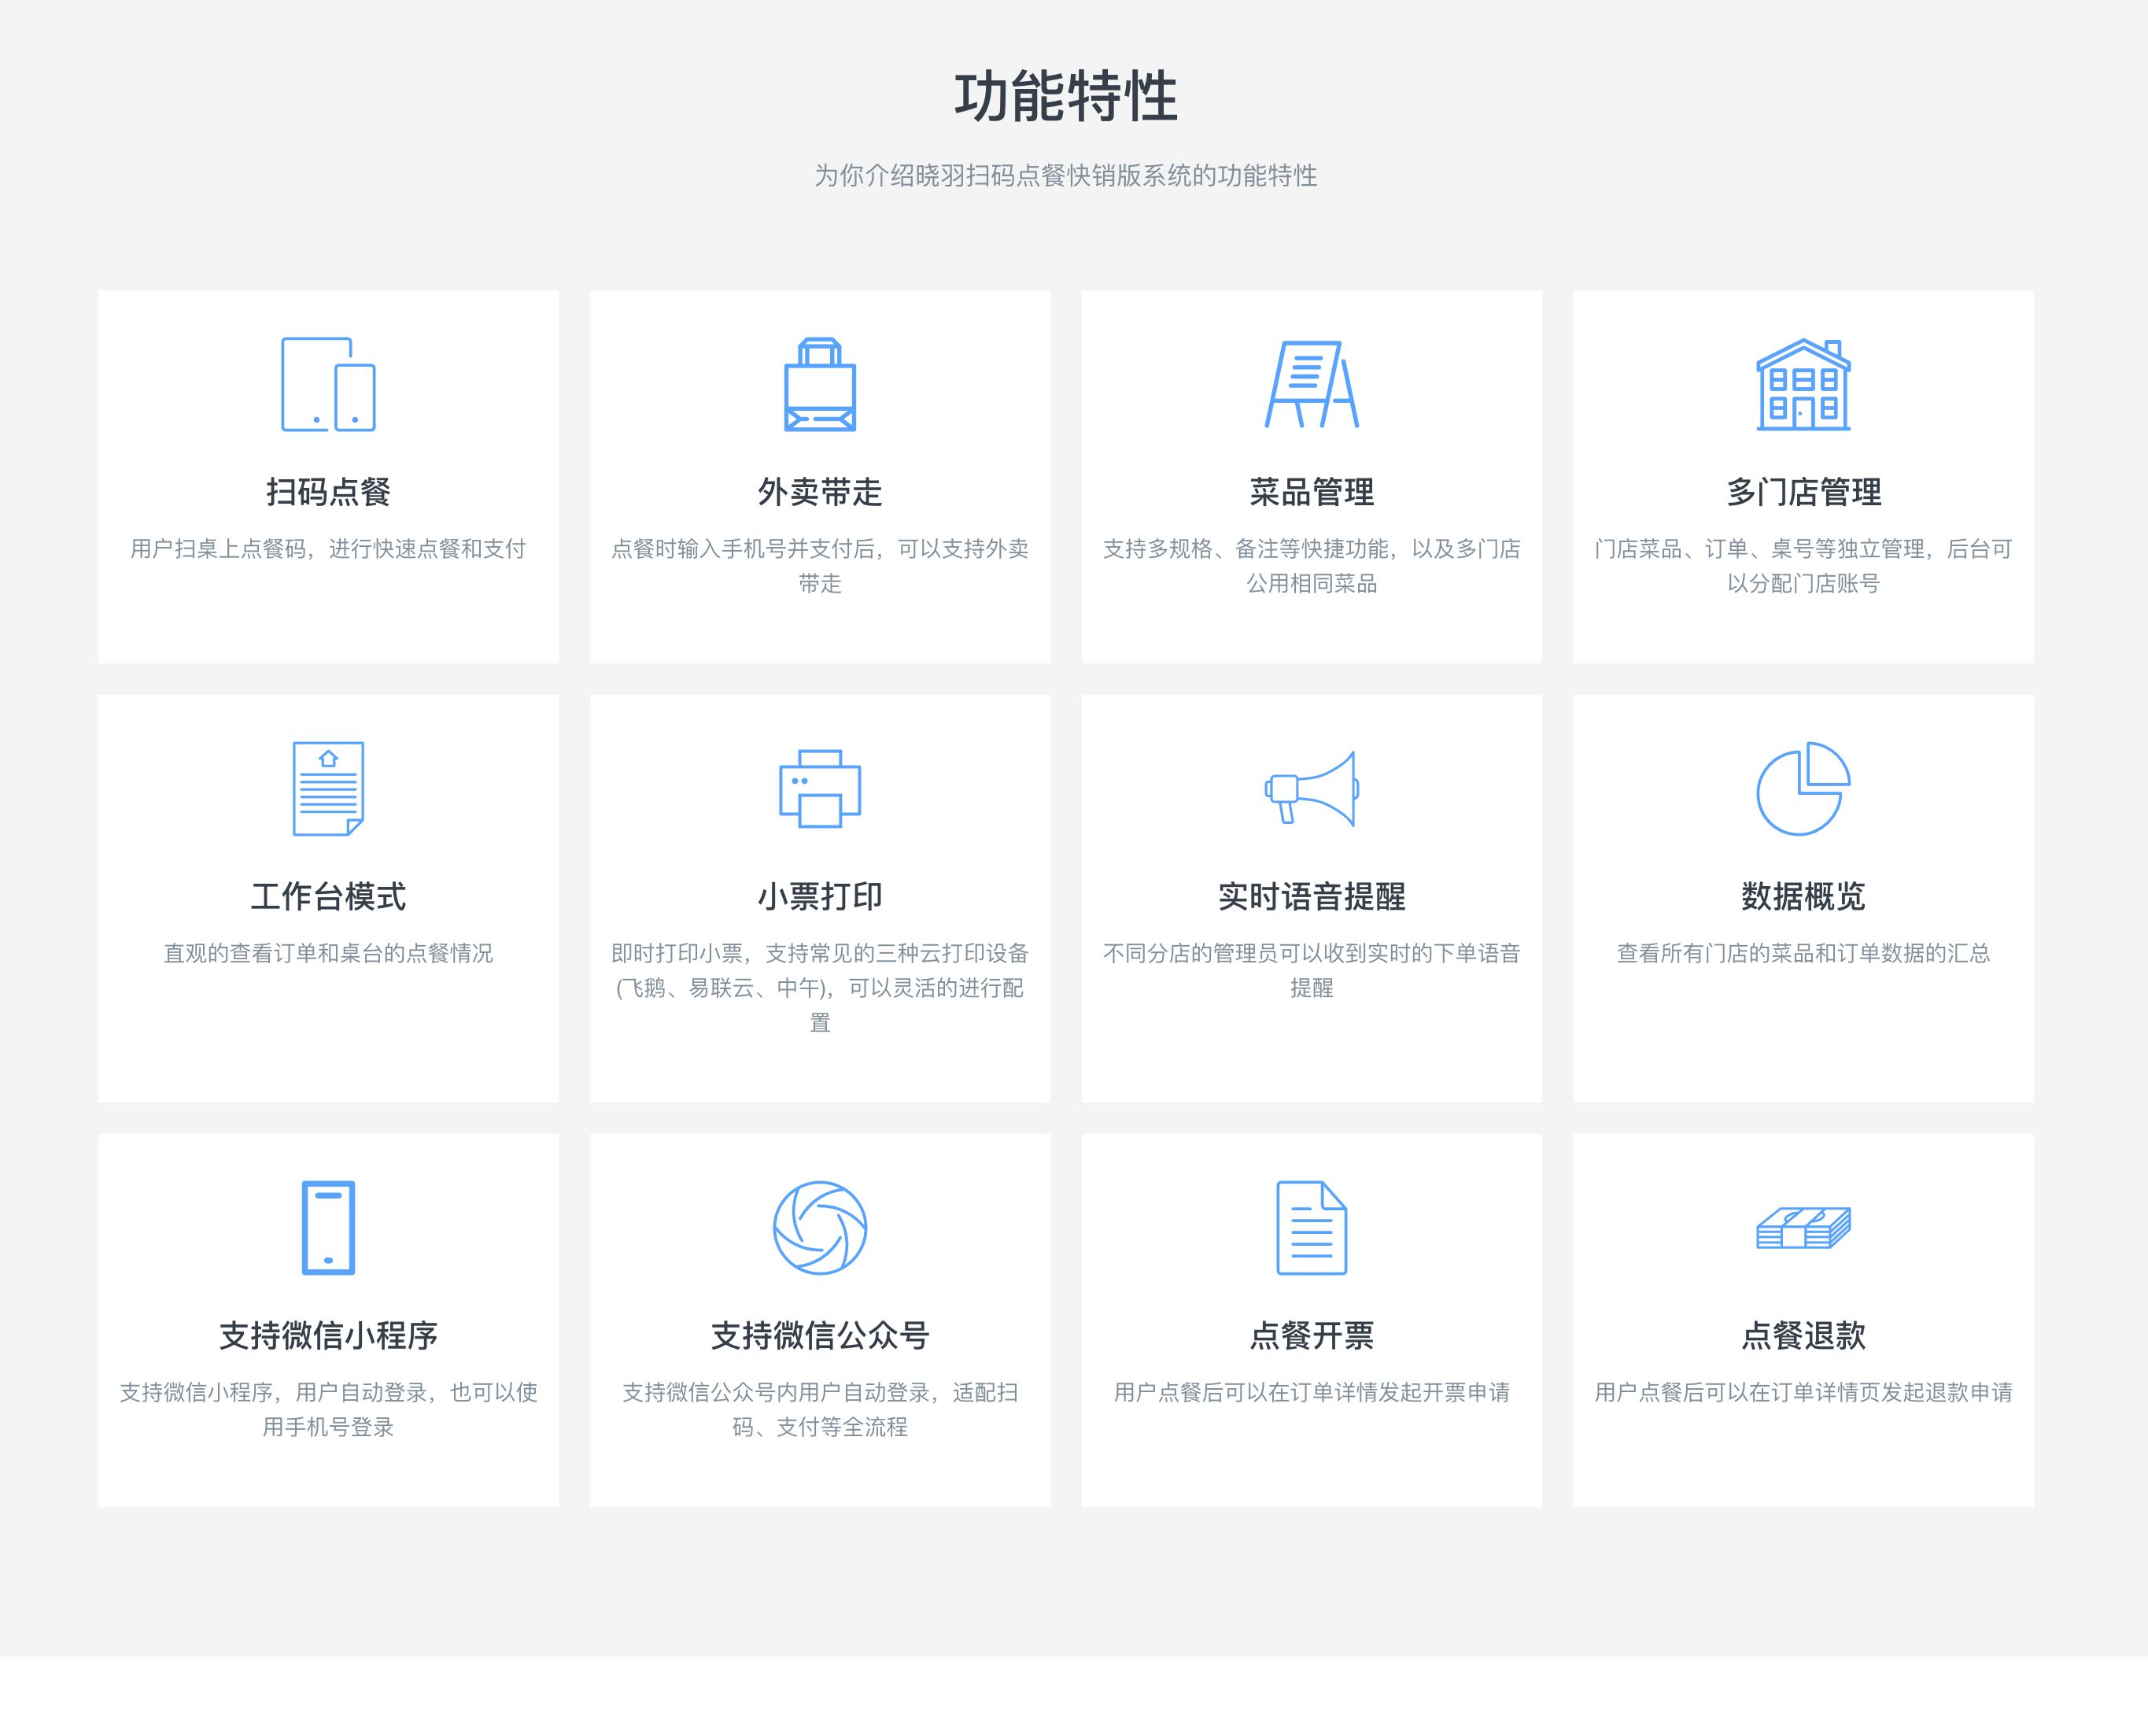This screenshot has height=1736, width=2148.
Task: Select the 支持微信公众号 card title
Action: tap(820, 1335)
